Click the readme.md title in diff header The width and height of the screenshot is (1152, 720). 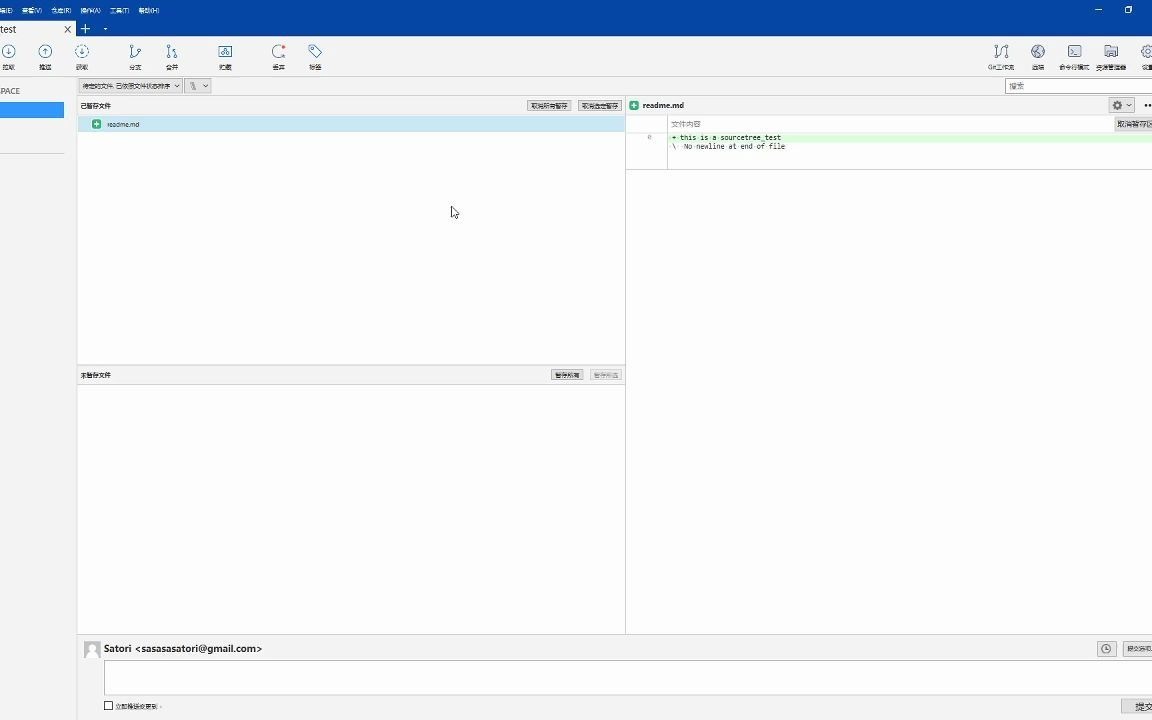pyautogui.click(x=663, y=105)
